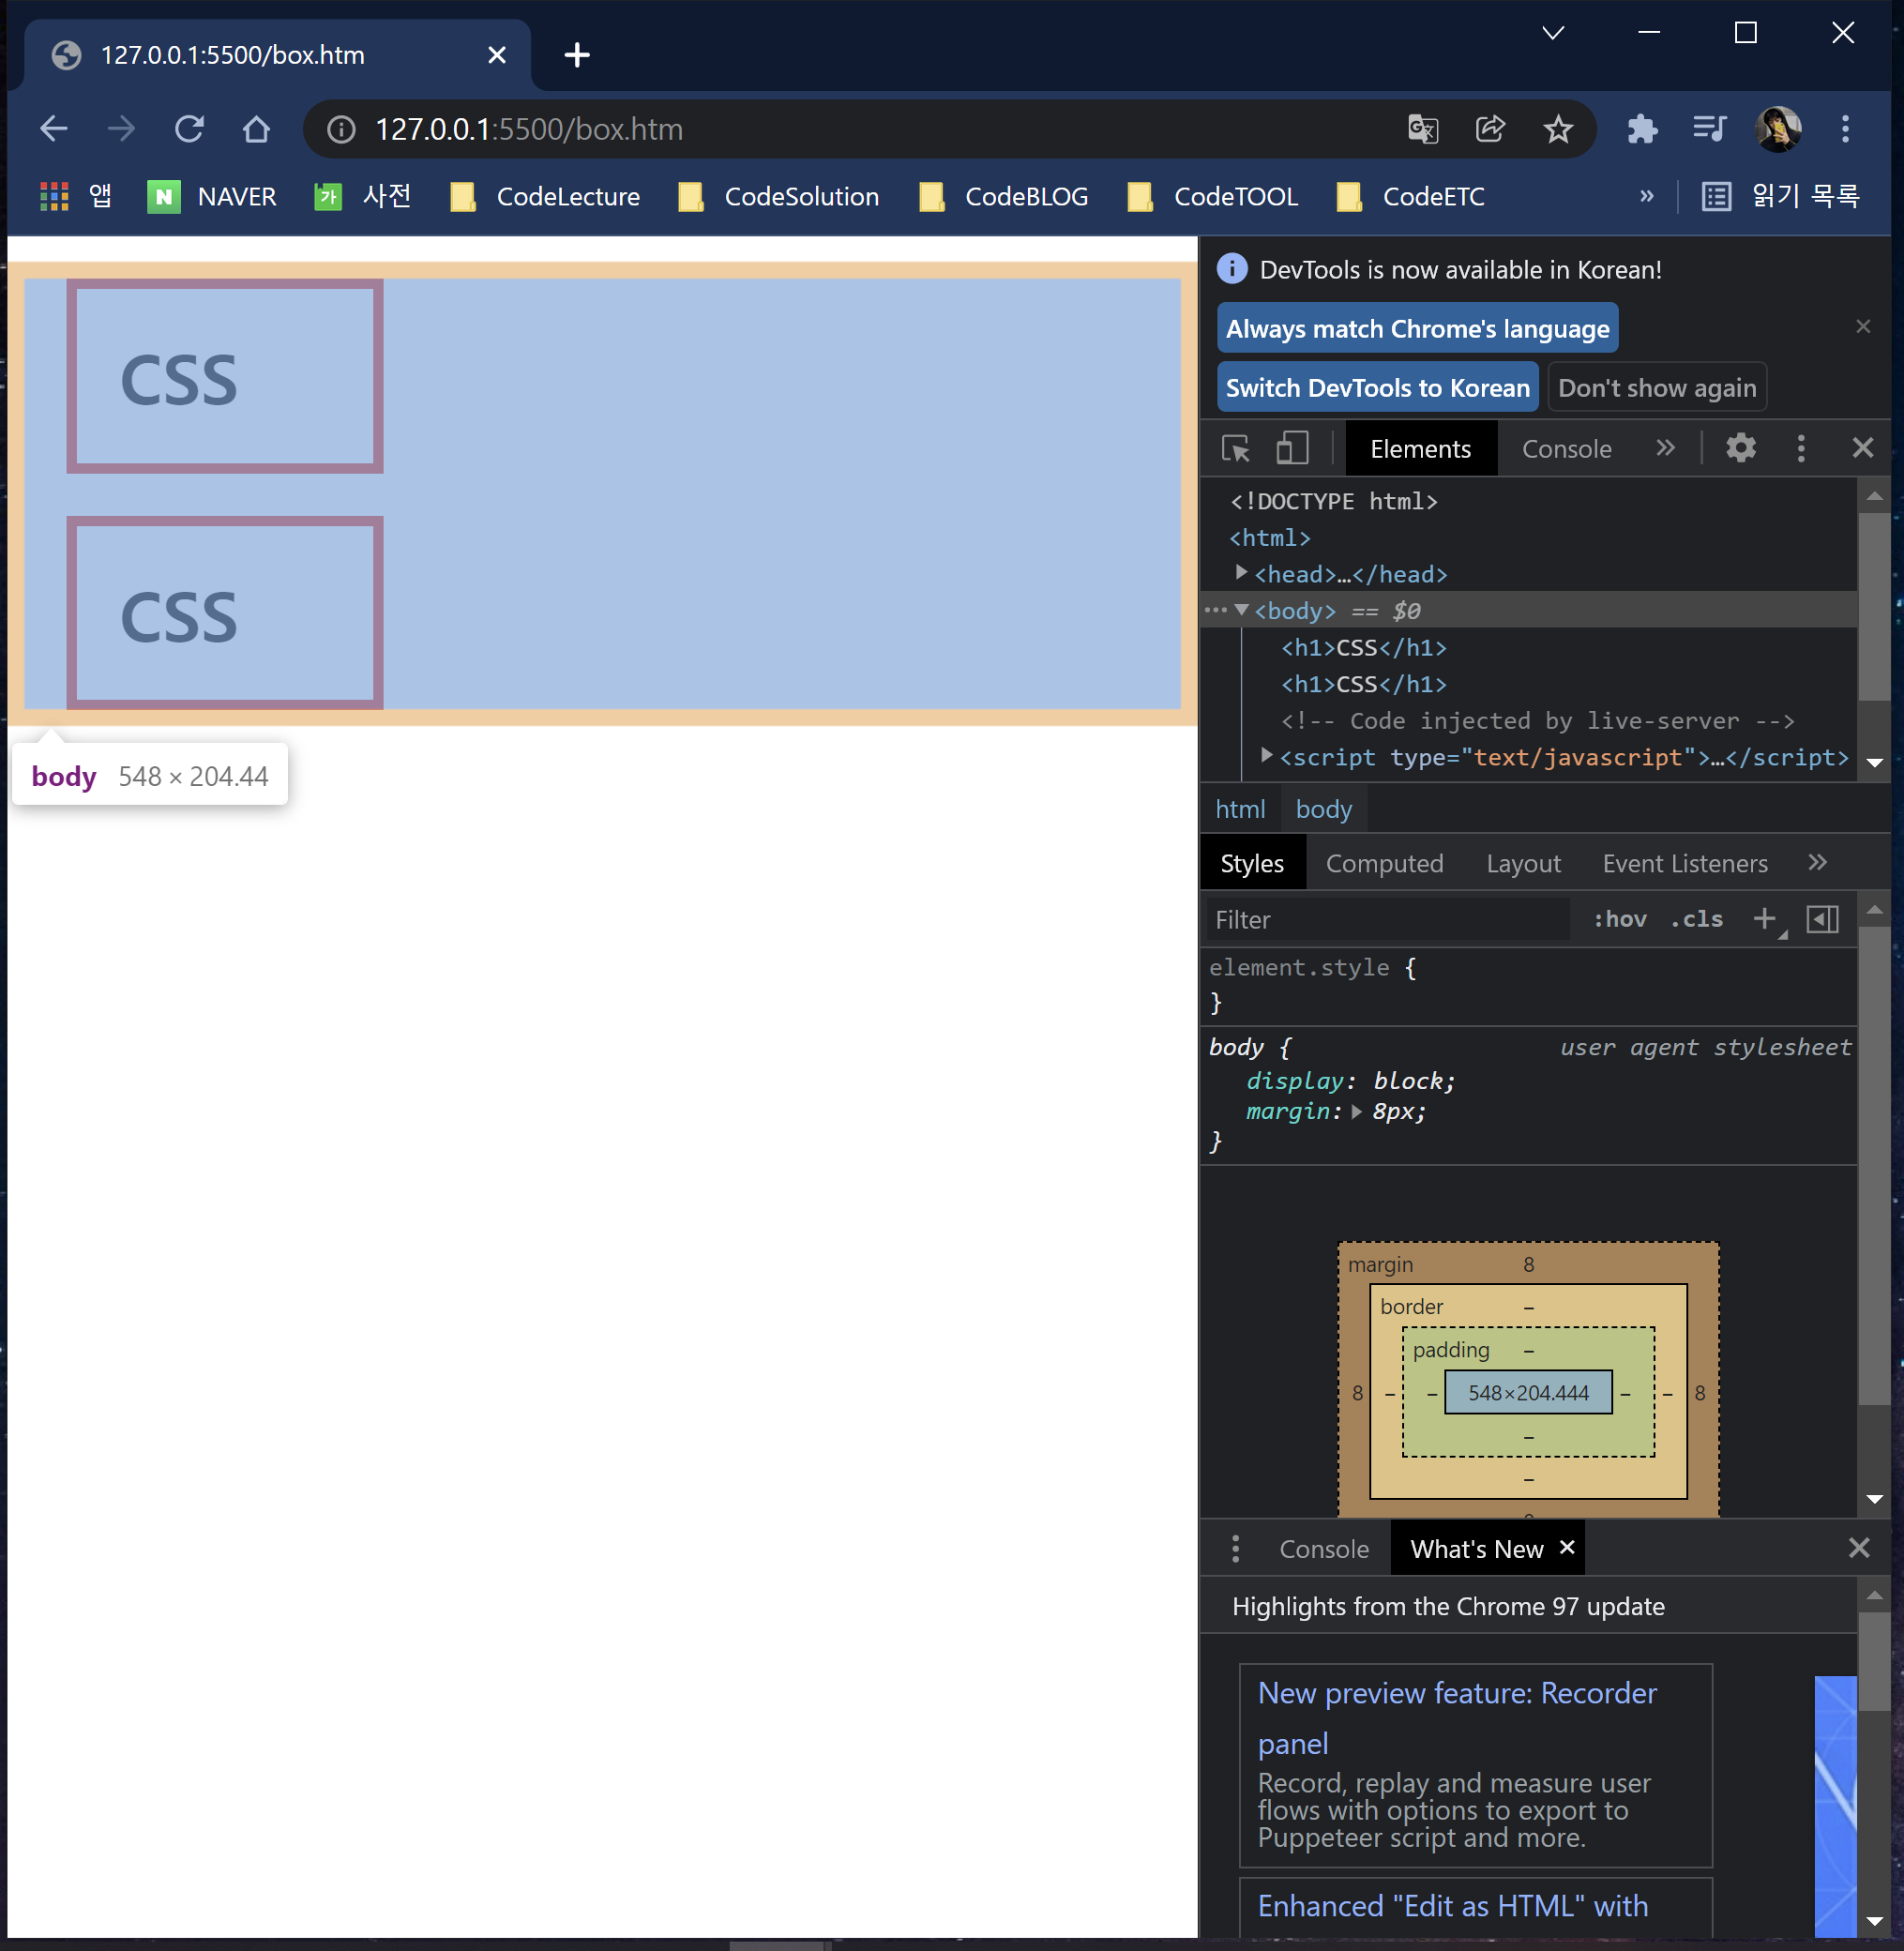Show more DevTools panel tabs
The height and width of the screenshot is (1951, 1904).
tap(1664, 448)
